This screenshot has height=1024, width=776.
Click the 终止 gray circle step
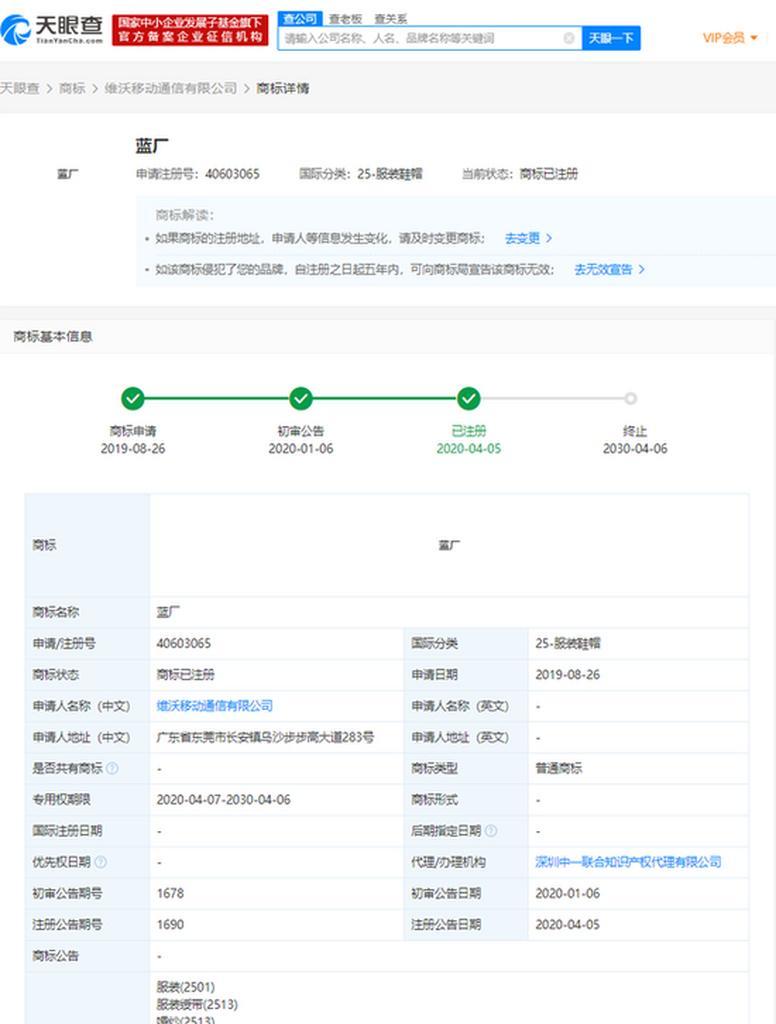[630, 398]
